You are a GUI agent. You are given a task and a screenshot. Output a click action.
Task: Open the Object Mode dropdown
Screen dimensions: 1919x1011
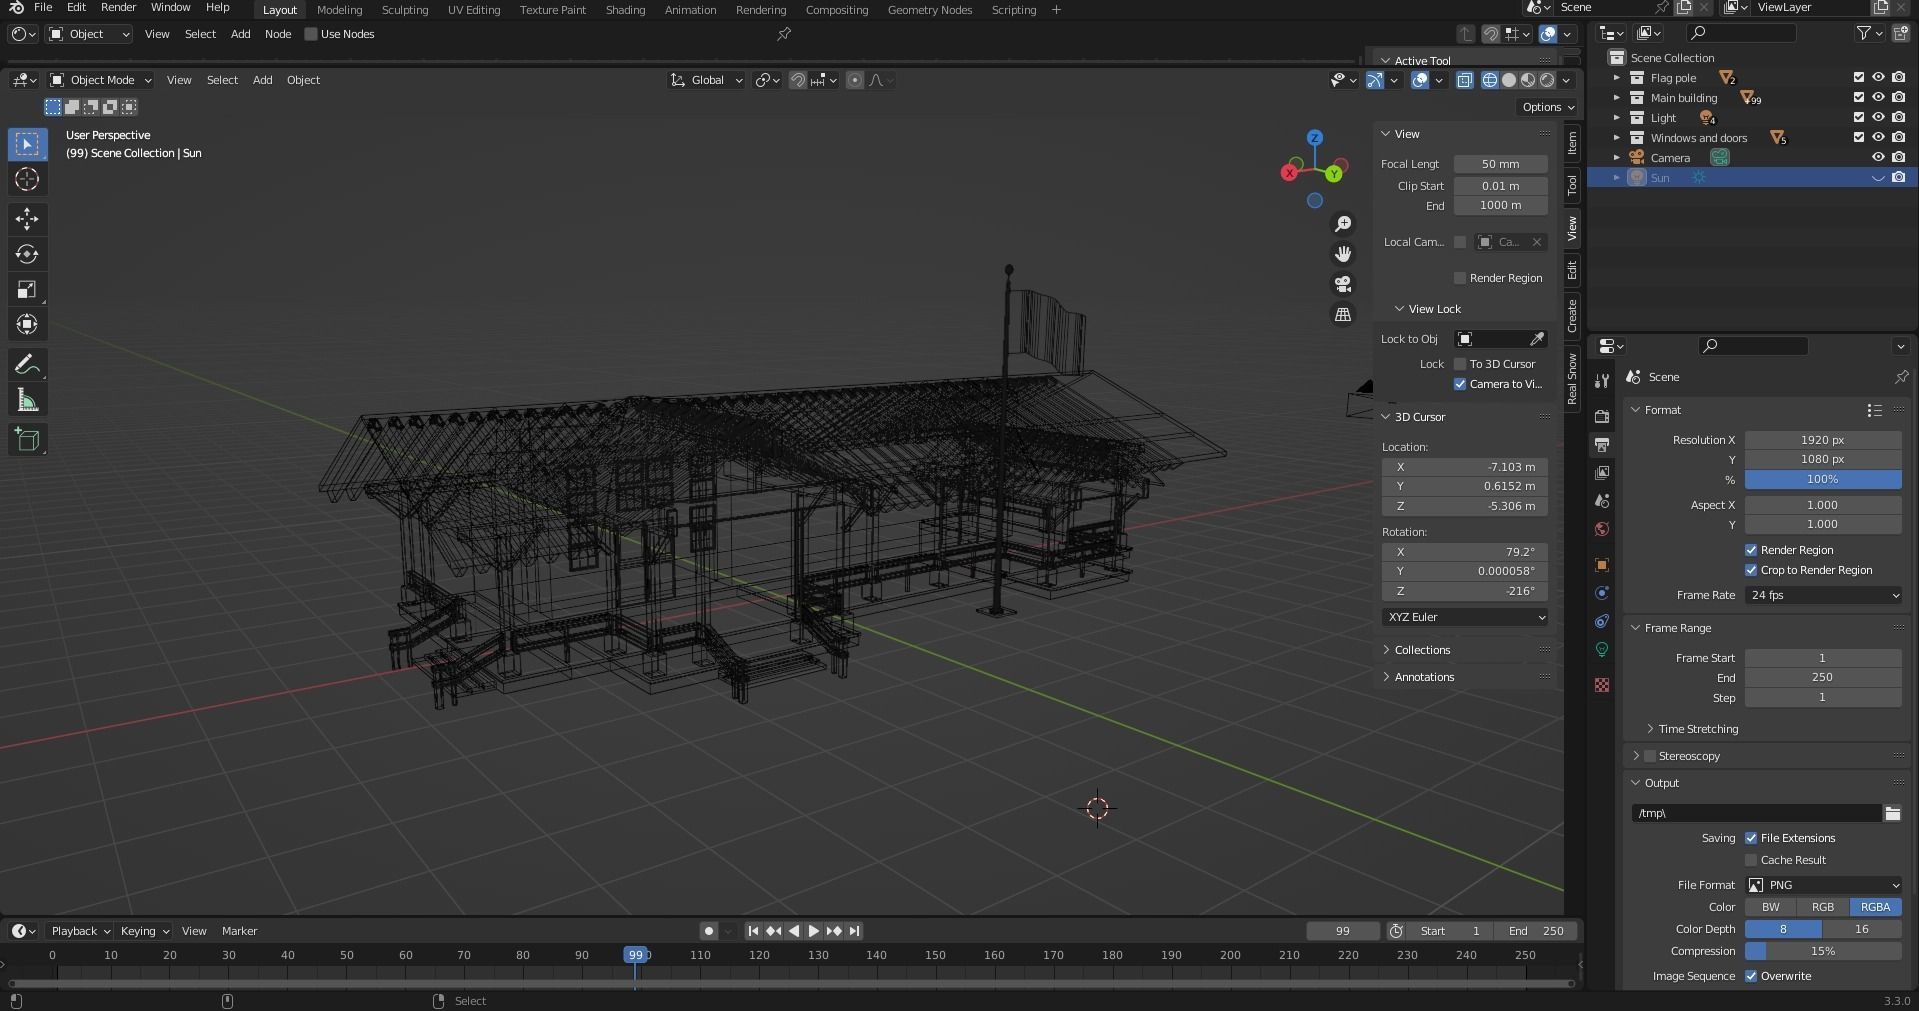pos(101,80)
